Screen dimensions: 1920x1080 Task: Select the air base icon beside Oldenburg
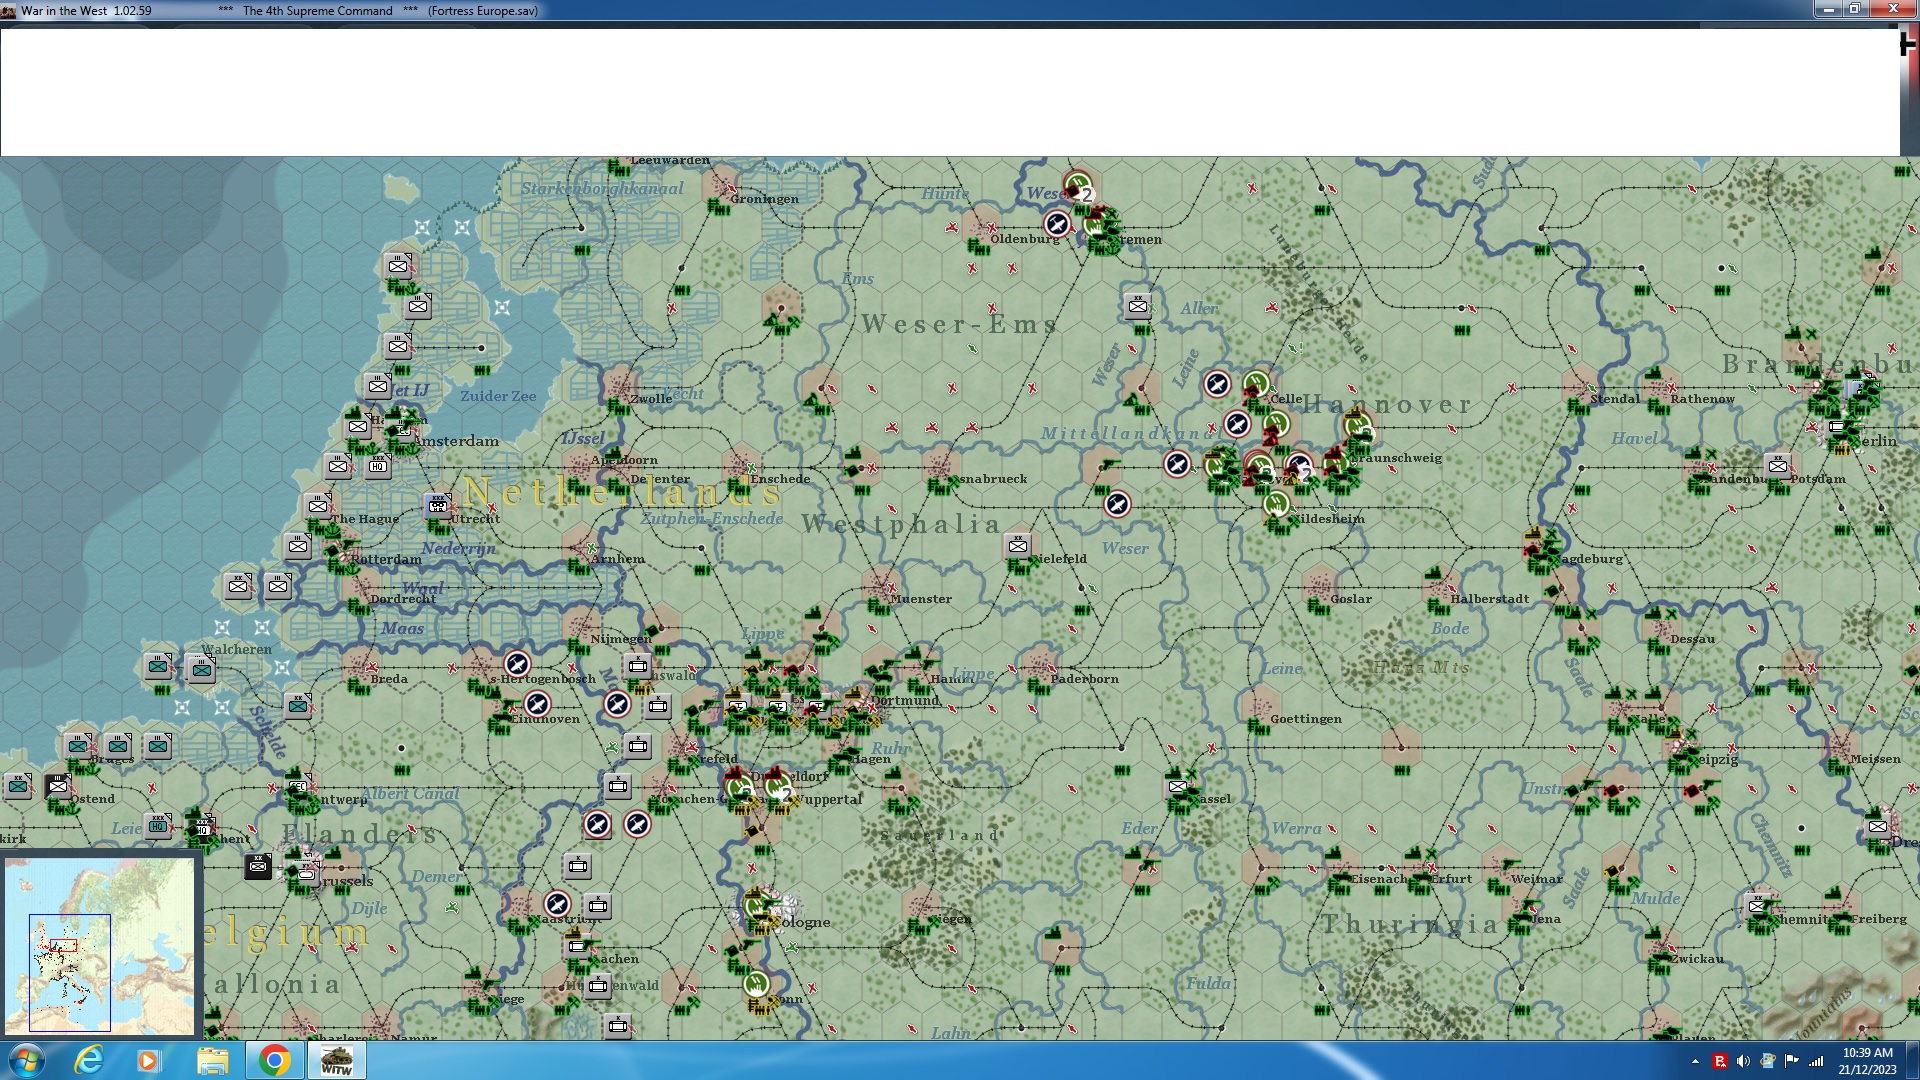(1057, 224)
